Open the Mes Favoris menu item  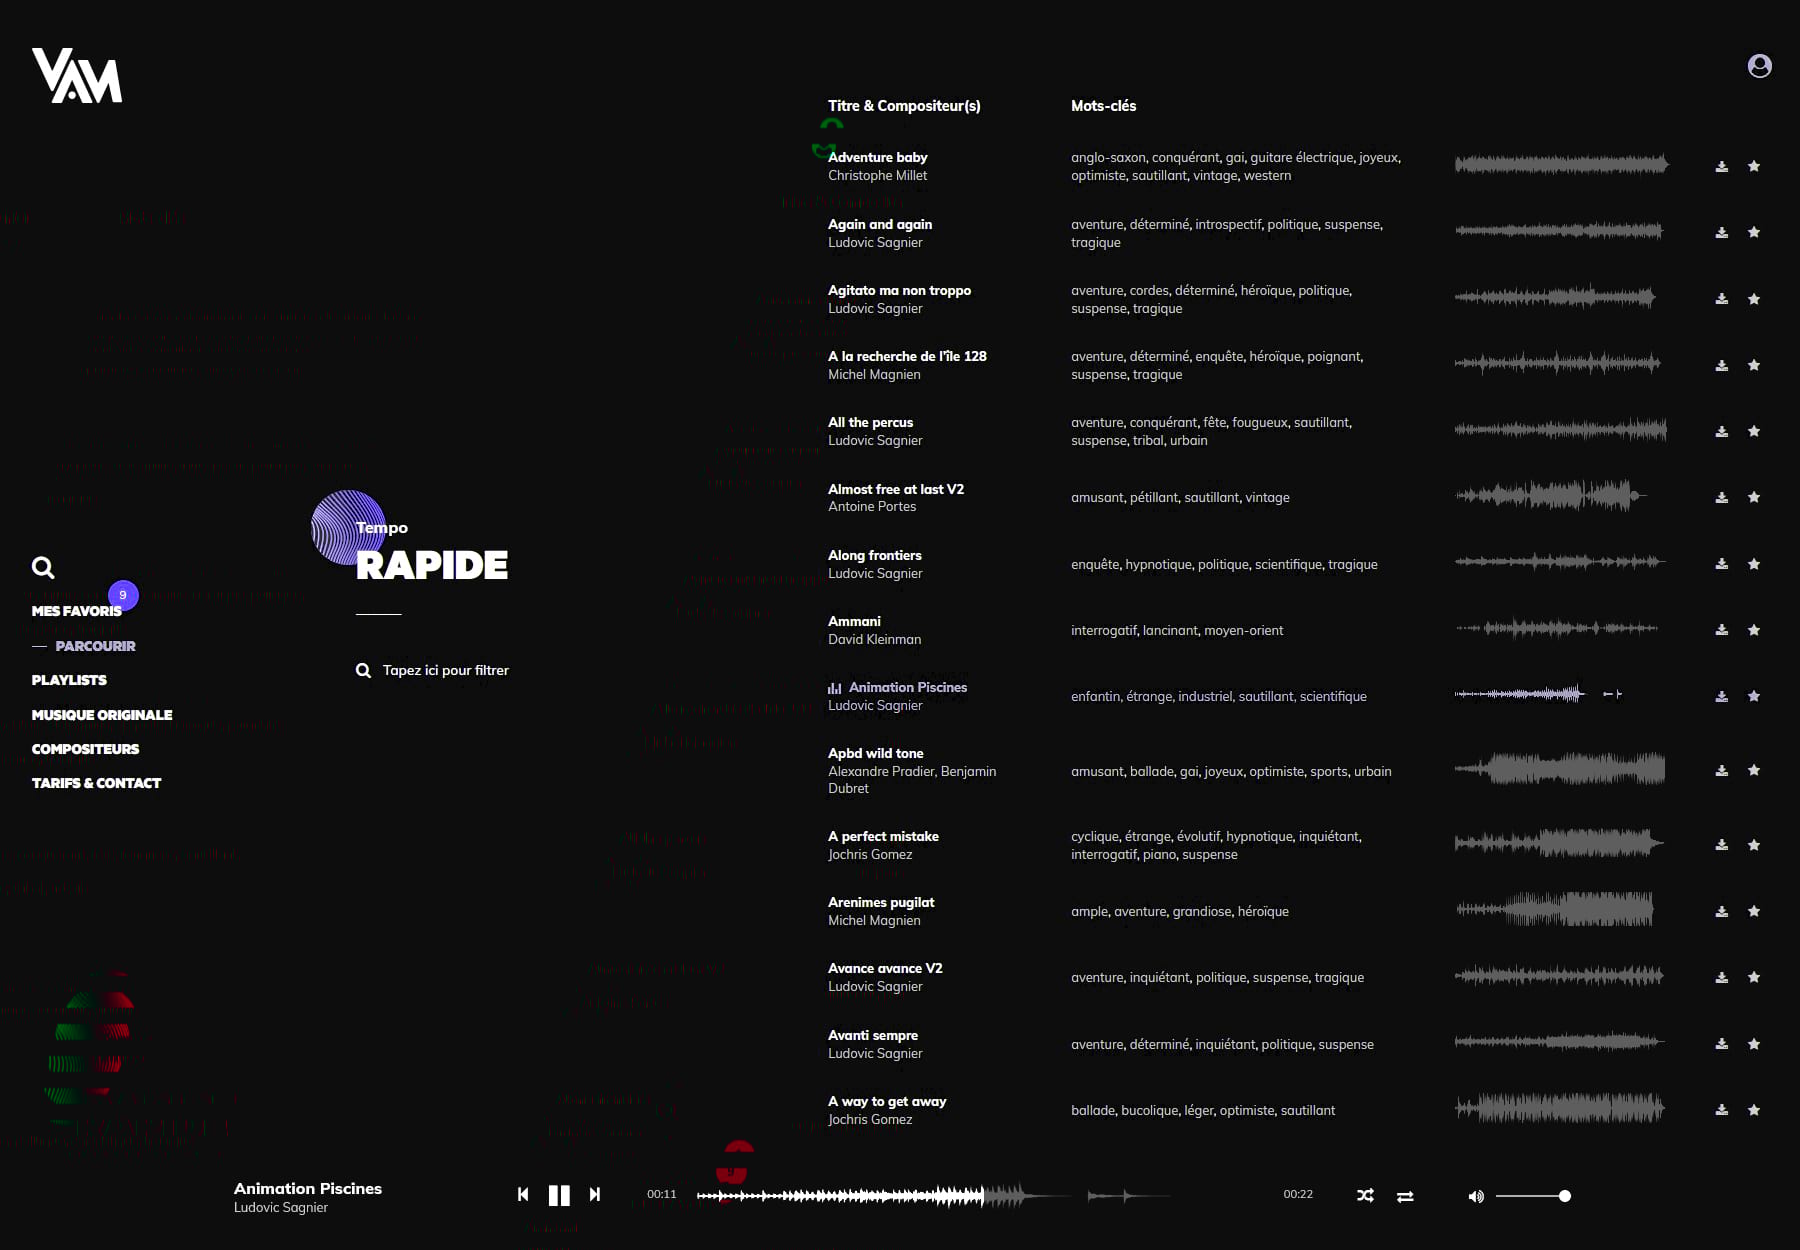[76, 611]
